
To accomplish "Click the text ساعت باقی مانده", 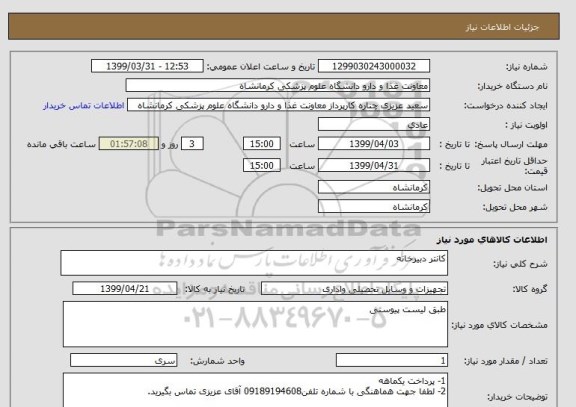I will [x=61, y=144].
